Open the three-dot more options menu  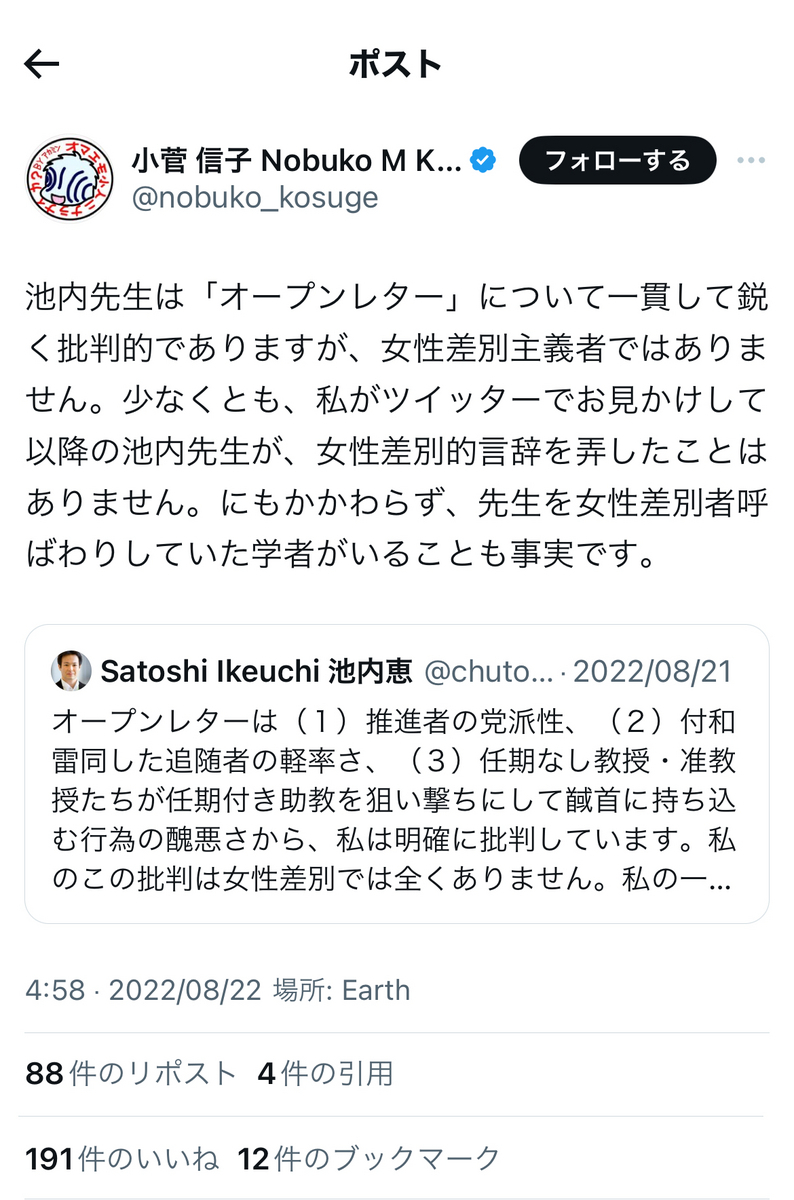pos(751,161)
